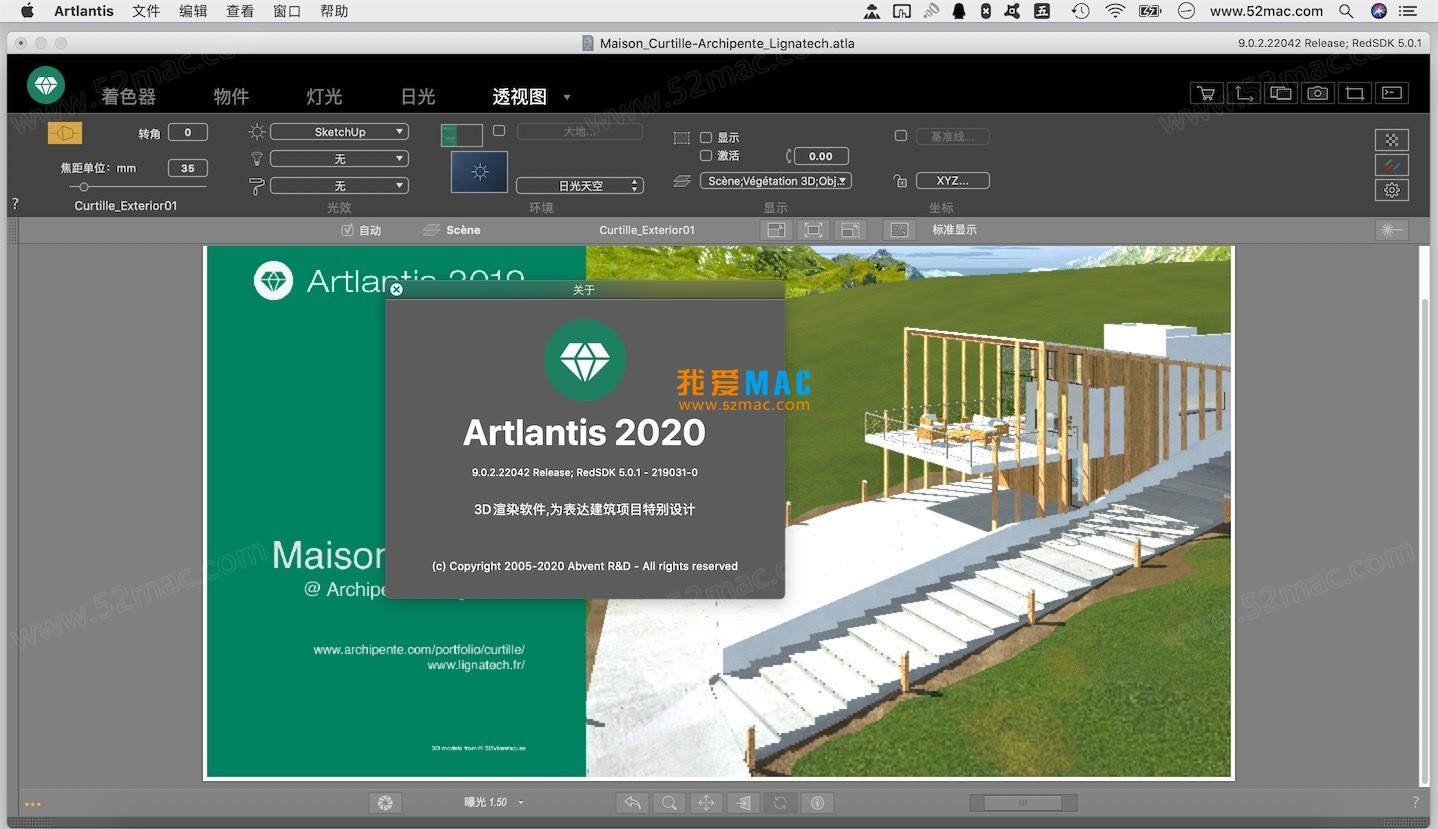Screen dimensions: 1438x829
Task: Click the third preview size icon
Action: [850, 230]
